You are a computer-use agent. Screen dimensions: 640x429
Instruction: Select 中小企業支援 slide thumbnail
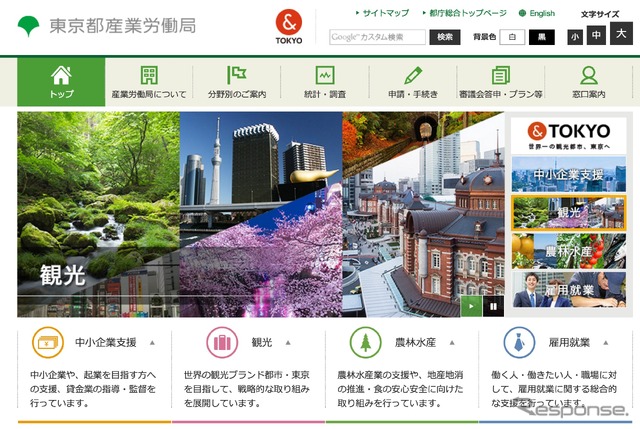(569, 174)
